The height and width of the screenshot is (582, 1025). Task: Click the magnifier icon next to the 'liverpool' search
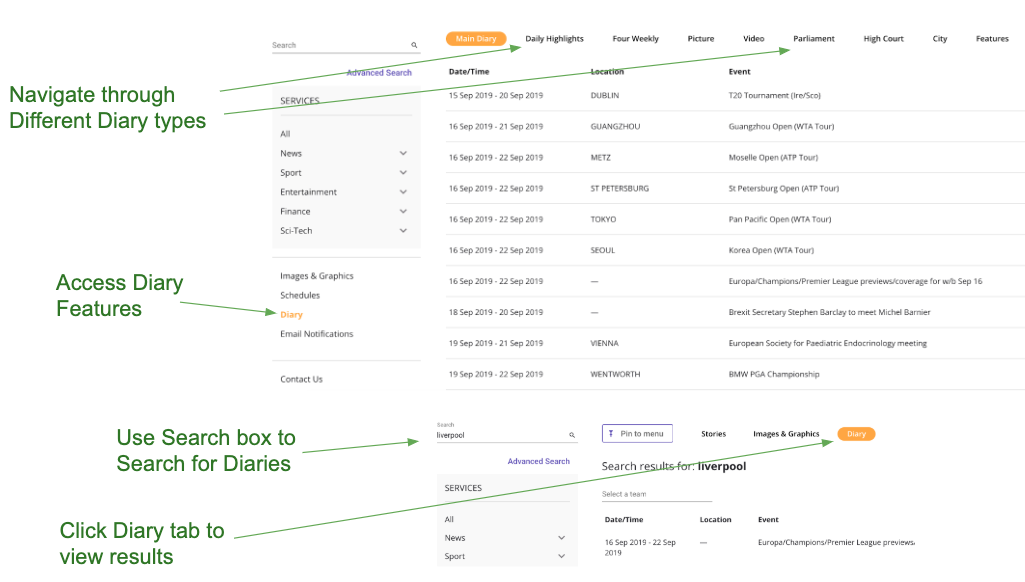click(572, 436)
